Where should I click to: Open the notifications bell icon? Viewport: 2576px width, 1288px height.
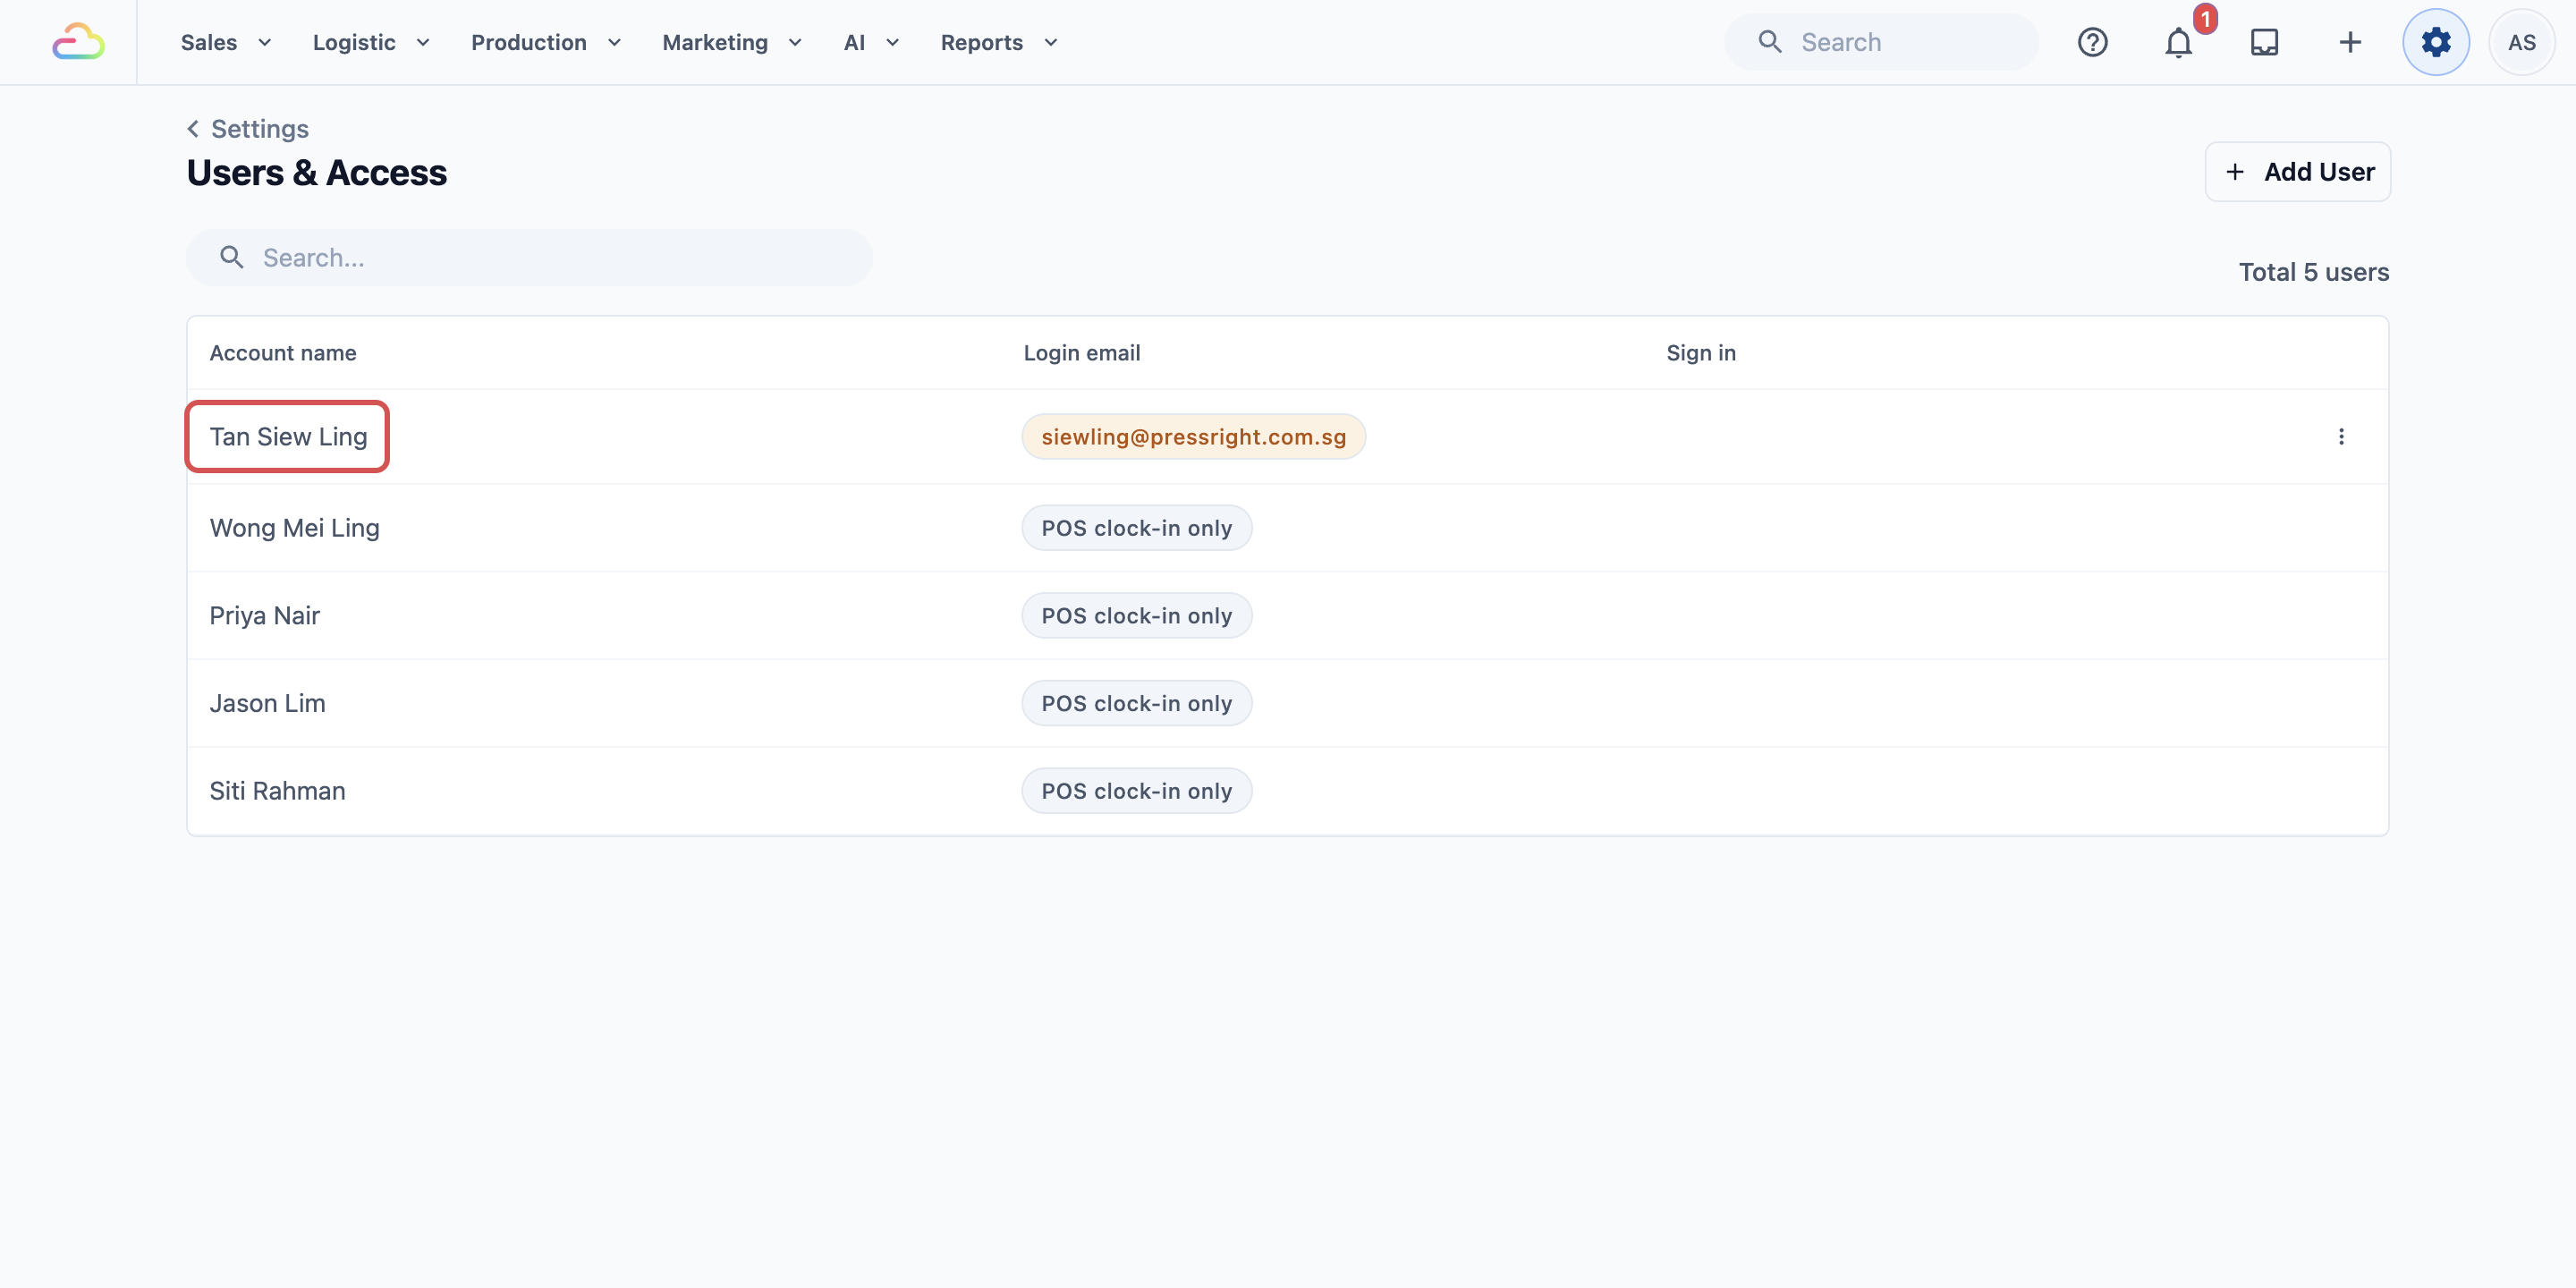coord(2178,42)
